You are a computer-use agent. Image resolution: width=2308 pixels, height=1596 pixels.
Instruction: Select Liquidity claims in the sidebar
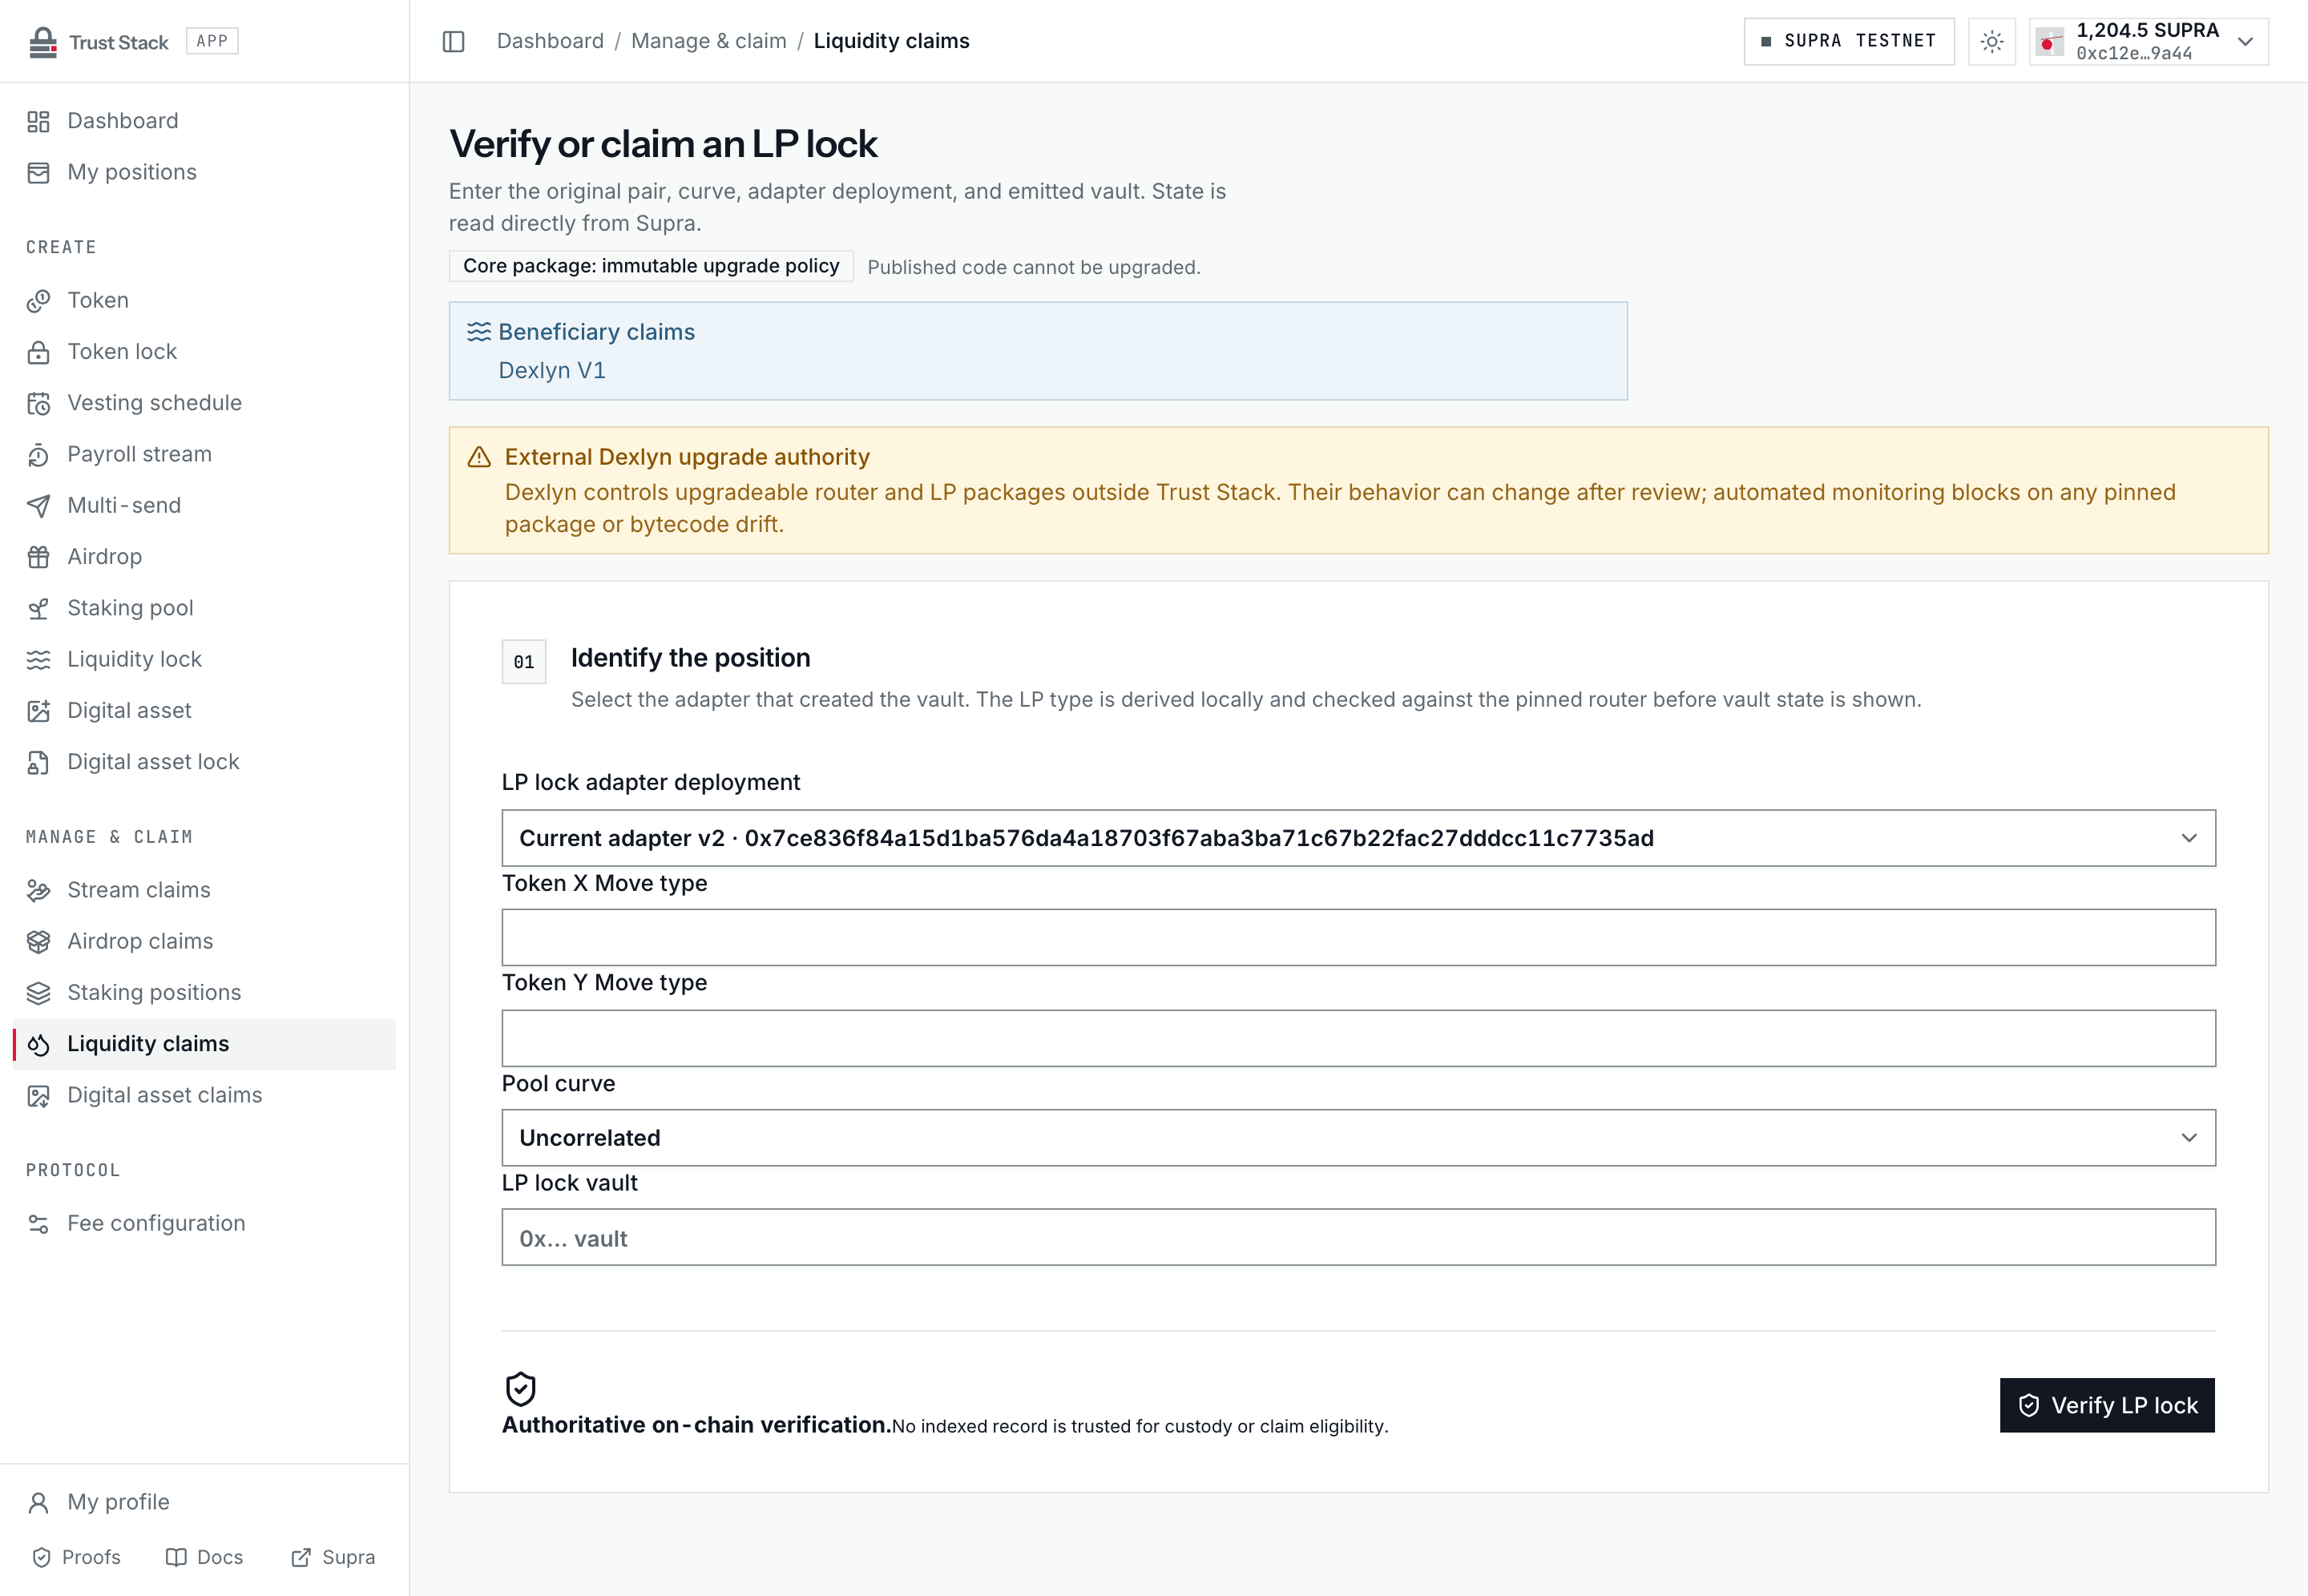pos(204,1044)
